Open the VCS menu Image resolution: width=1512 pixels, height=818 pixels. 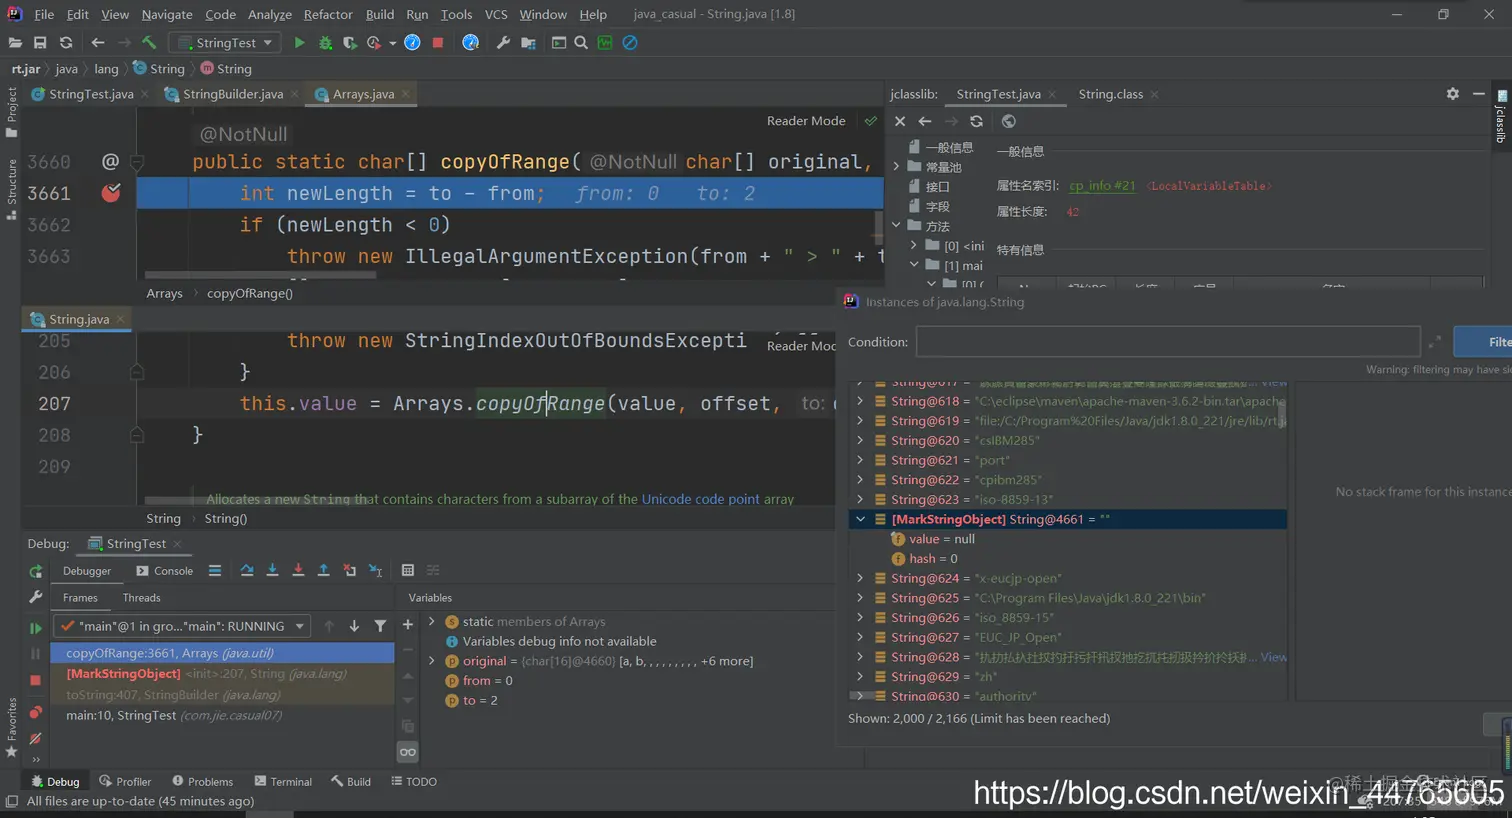pyautogui.click(x=496, y=14)
